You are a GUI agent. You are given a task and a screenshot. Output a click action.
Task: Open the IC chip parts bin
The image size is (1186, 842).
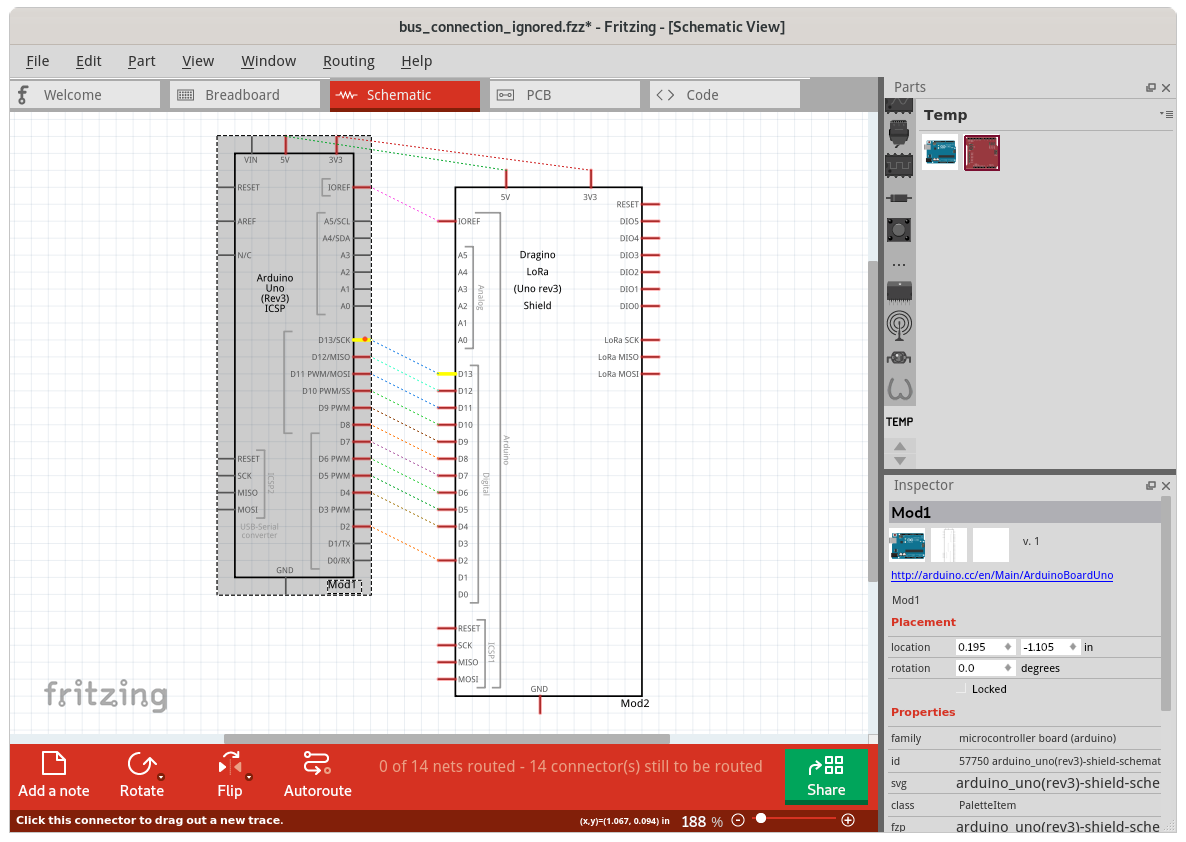coord(899,291)
